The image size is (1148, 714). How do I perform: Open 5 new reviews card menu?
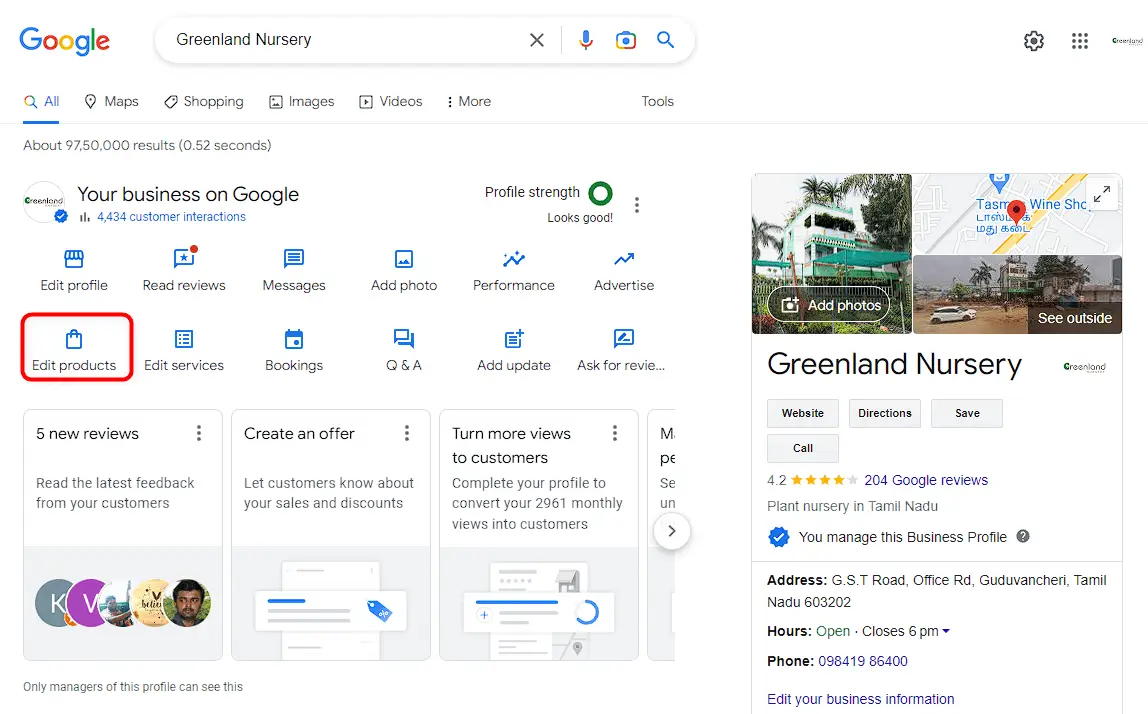pos(198,434)
